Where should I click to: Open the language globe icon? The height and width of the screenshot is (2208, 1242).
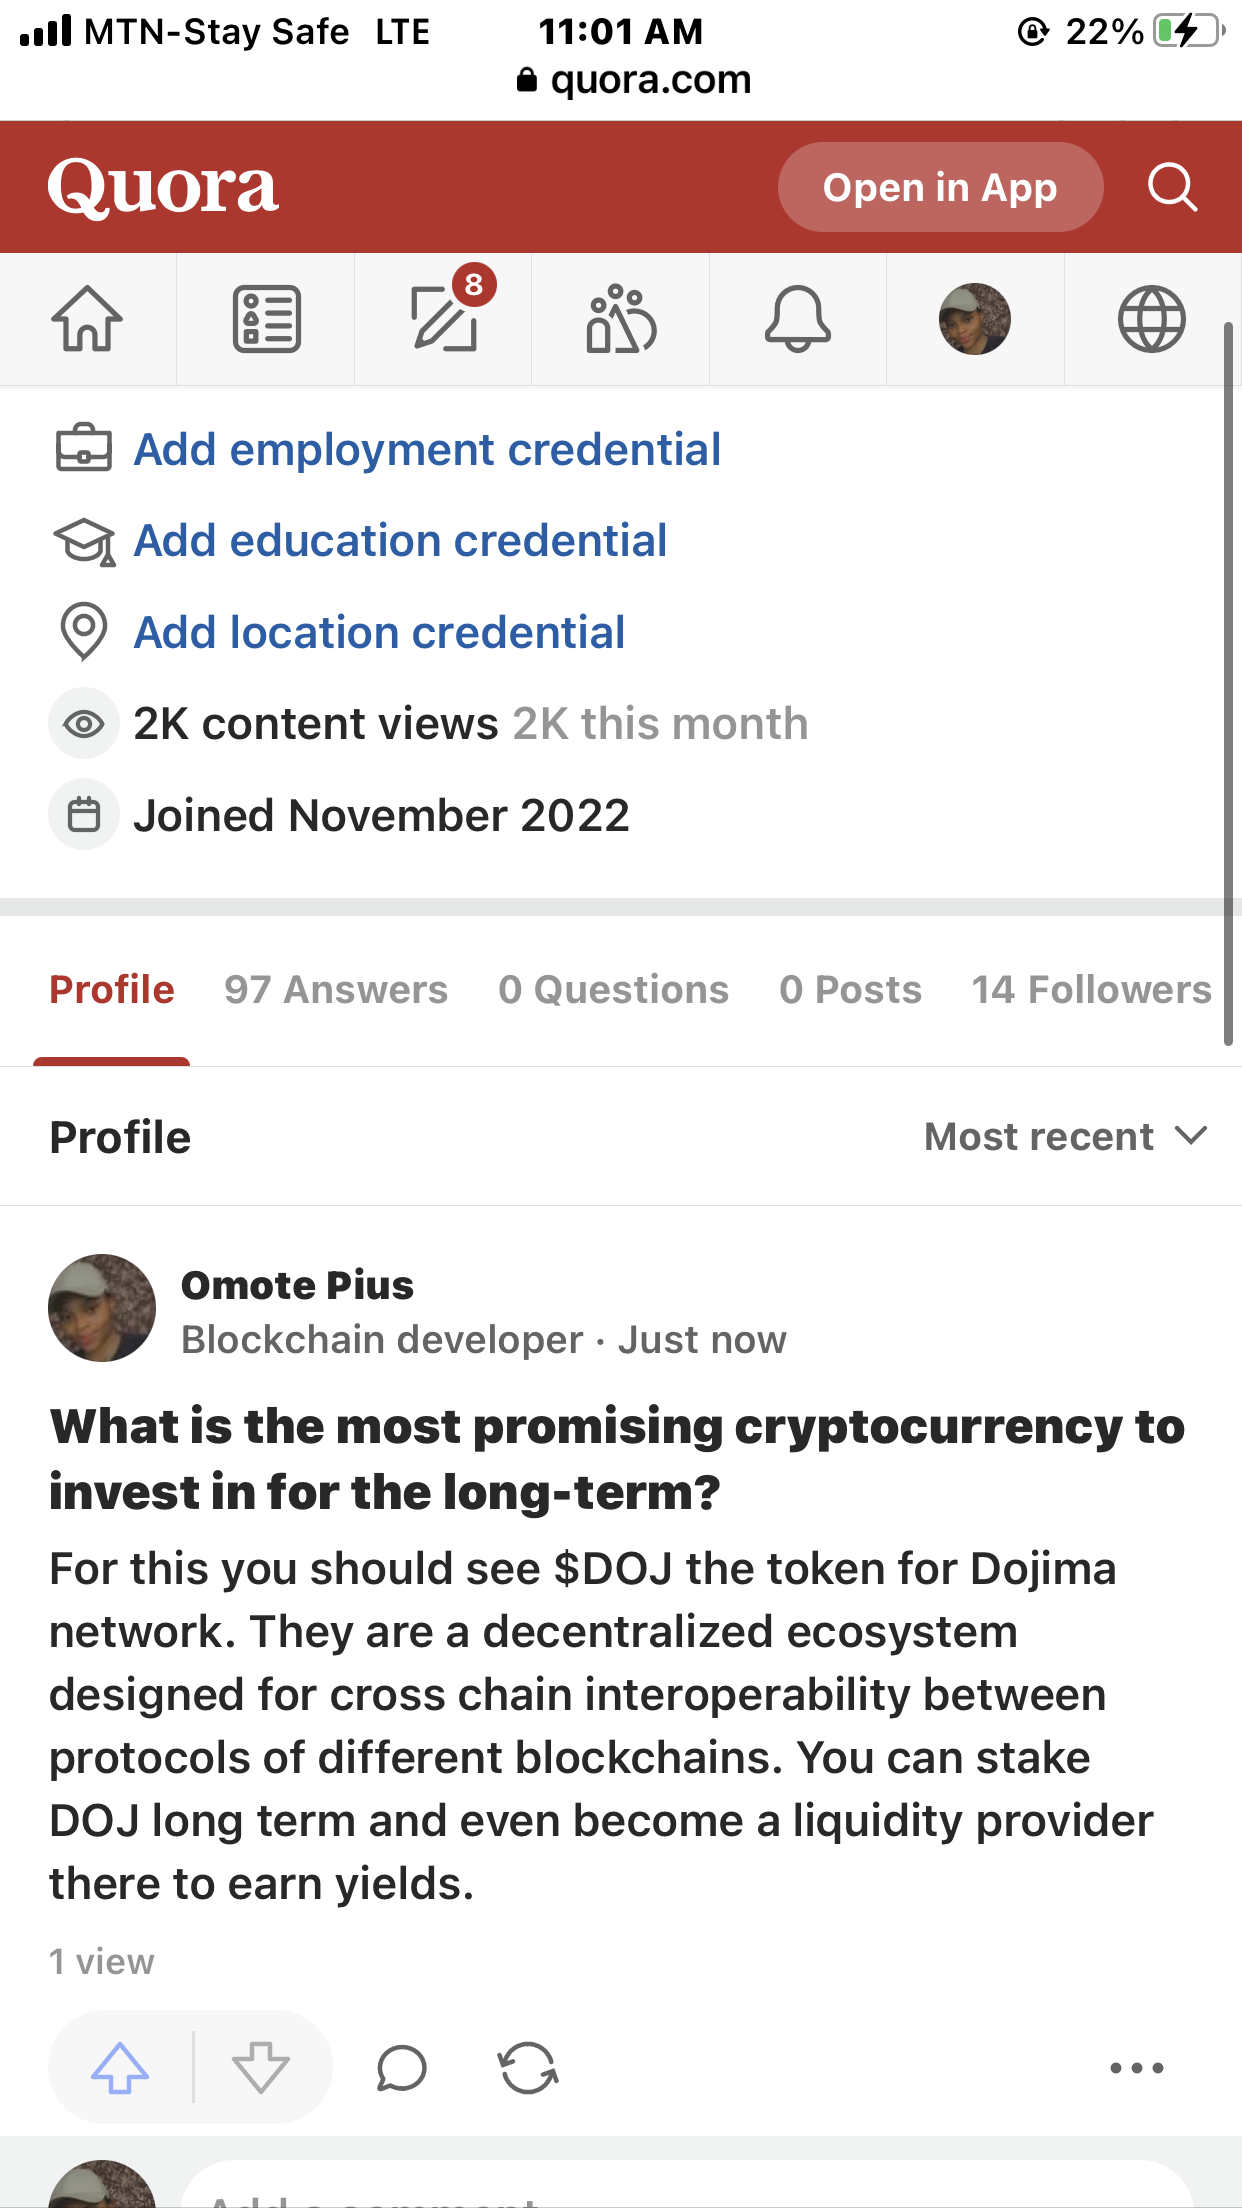1151,319
